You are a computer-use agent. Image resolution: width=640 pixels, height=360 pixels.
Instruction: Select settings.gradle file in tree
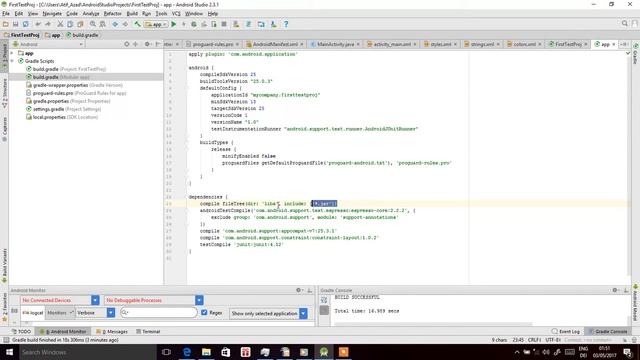coord(63,109)
